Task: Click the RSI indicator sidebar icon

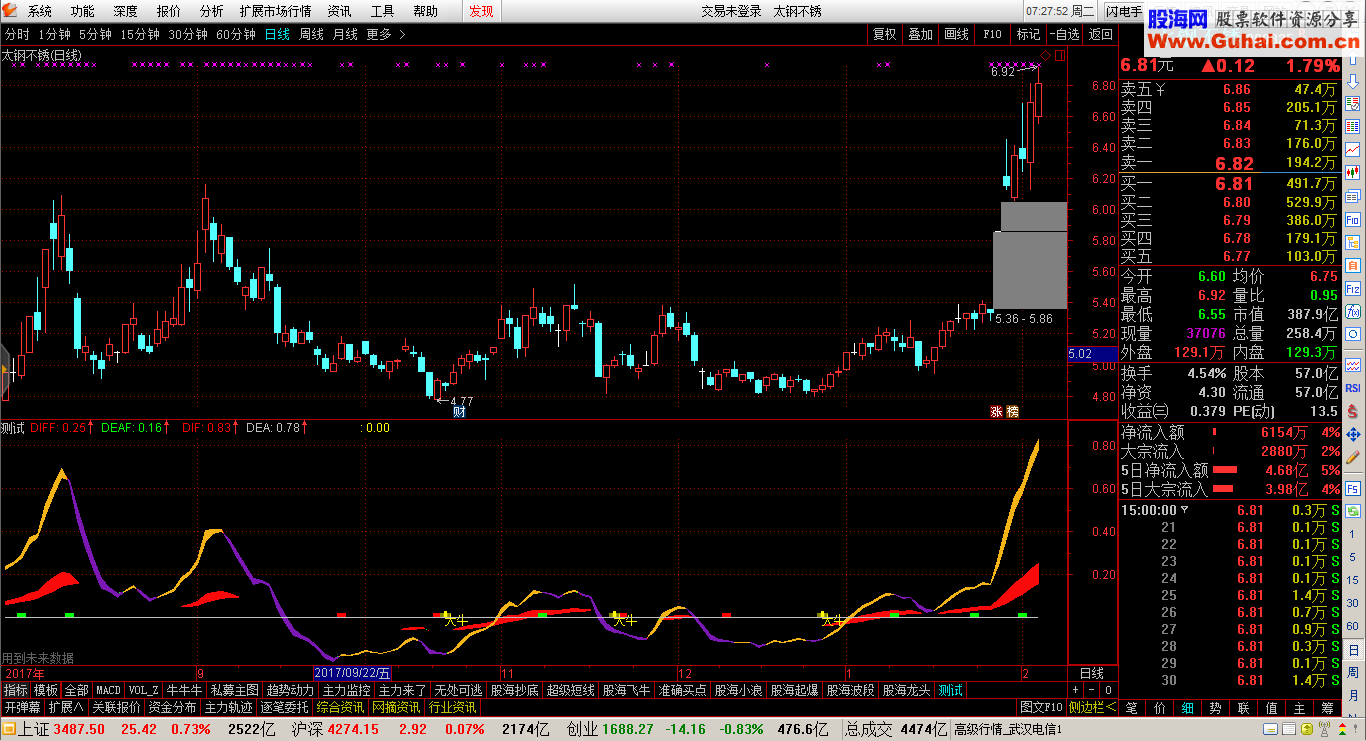Action: click(x=1352, y=388)
